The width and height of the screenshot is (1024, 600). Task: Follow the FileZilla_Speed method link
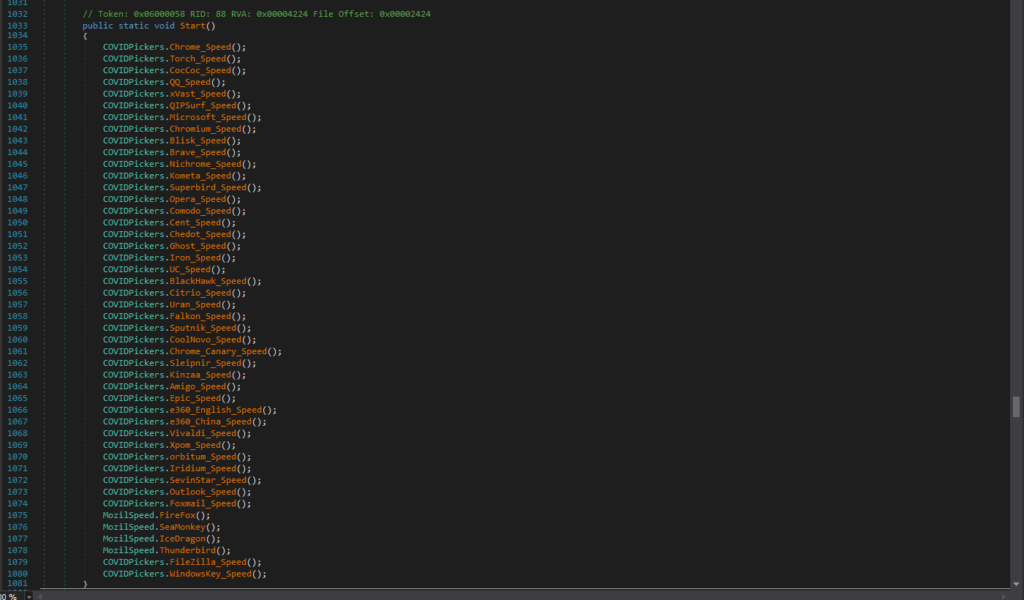coord(211,562)
